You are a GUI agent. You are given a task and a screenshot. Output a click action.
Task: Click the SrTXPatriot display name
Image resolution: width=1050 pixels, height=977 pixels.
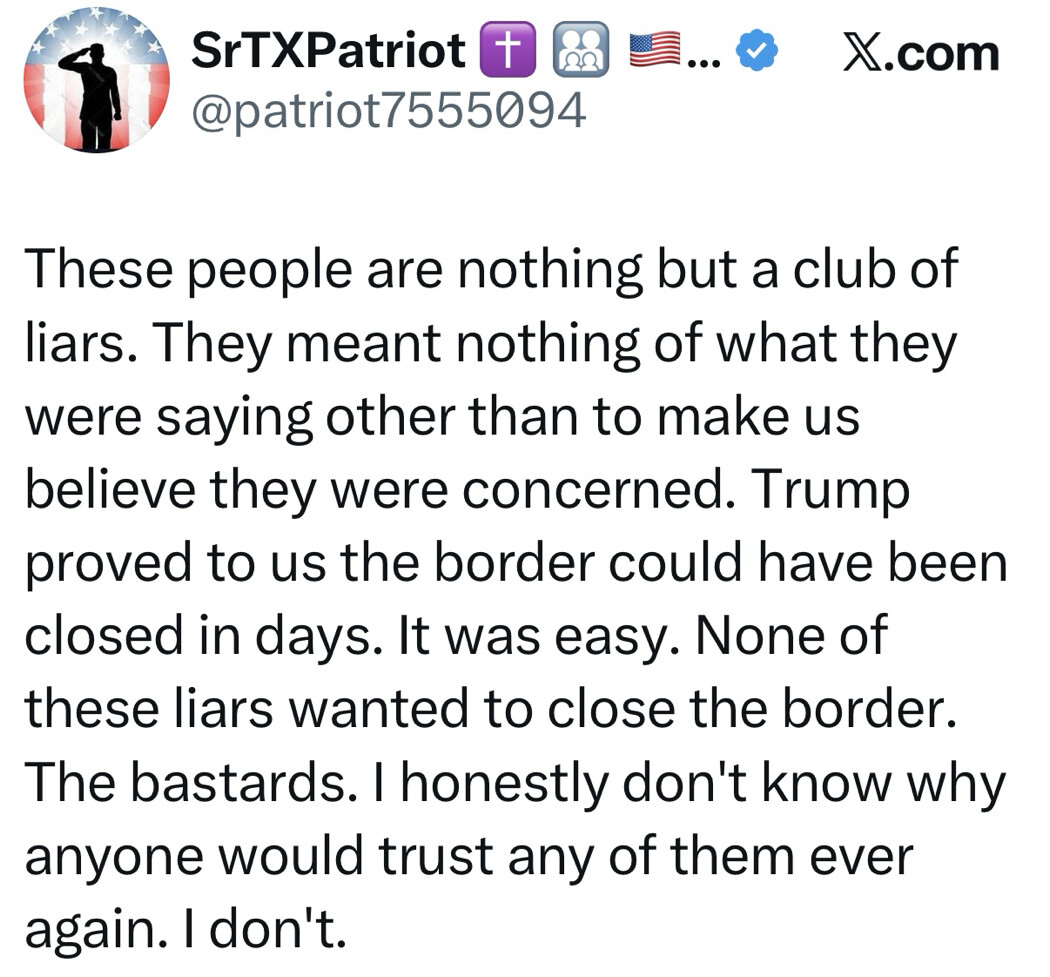pos(329,51)
